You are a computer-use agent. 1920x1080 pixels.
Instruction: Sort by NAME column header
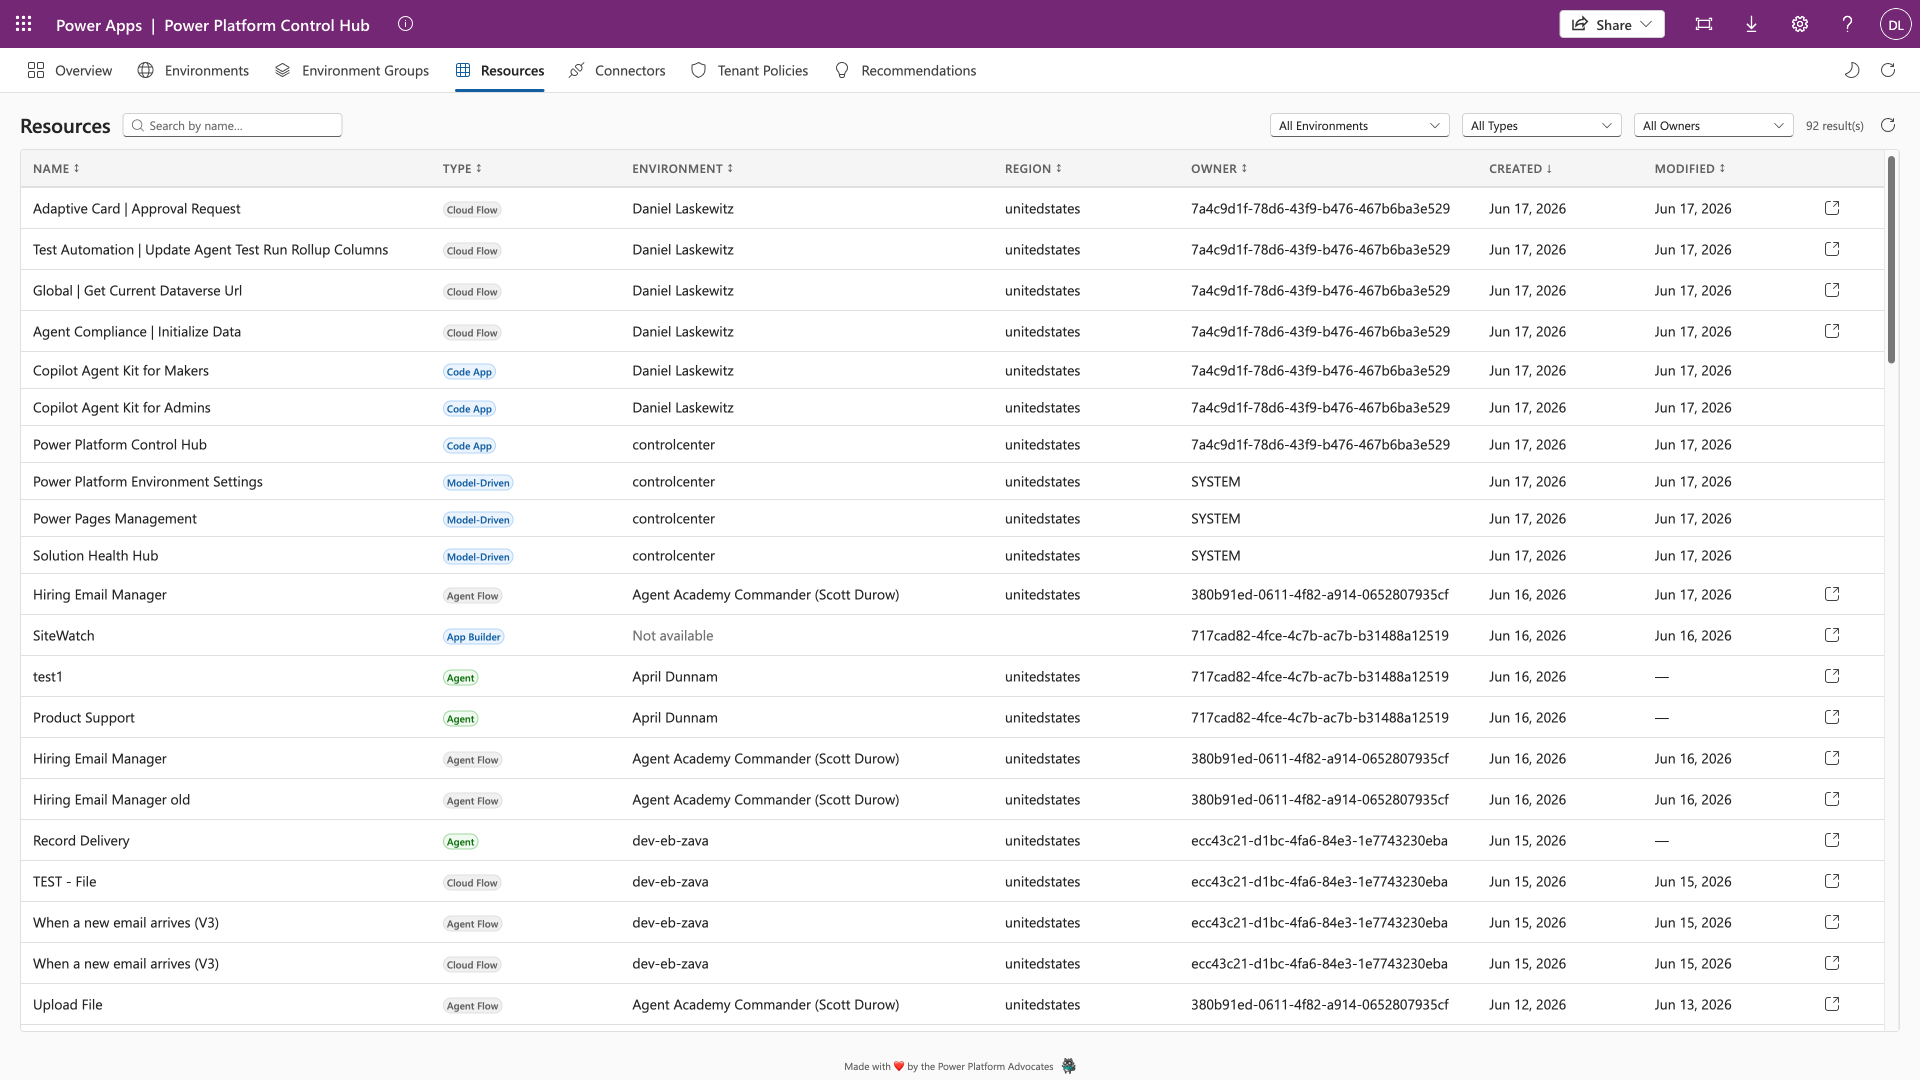click(56, 169)
